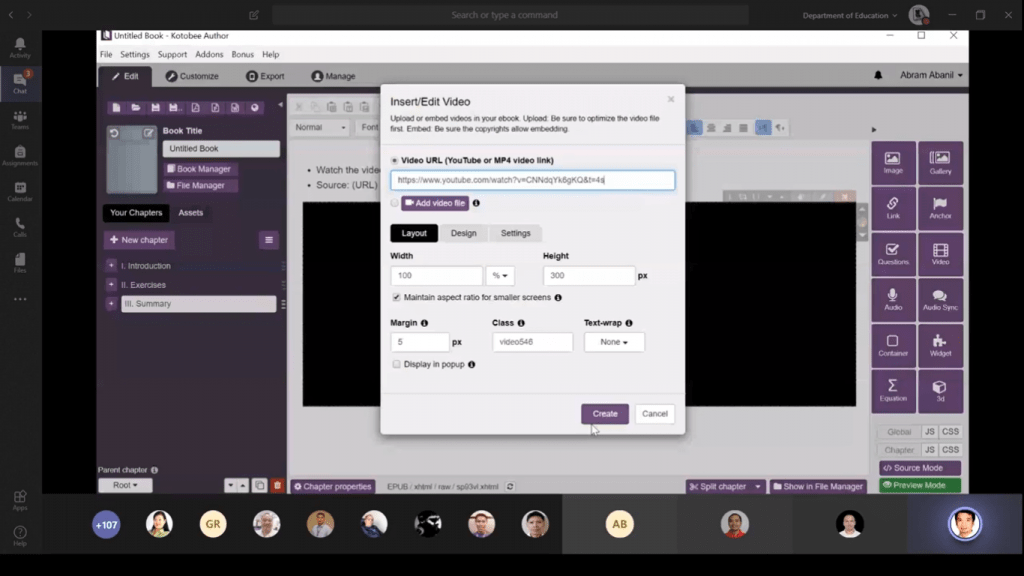Screen dimensions: 1024x576
Task: Switch to the Settings tab in dialog
Action: [x=515, y=233]
